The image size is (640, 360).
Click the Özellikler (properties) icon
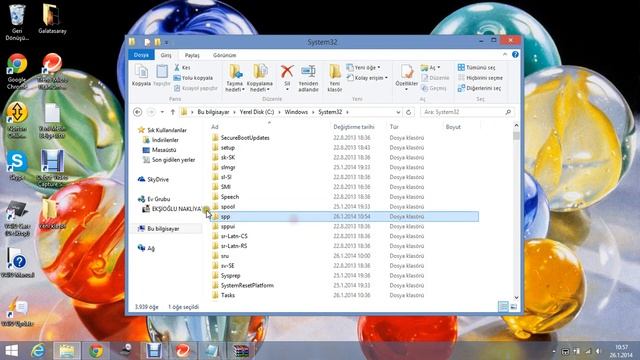click(407, 72)
